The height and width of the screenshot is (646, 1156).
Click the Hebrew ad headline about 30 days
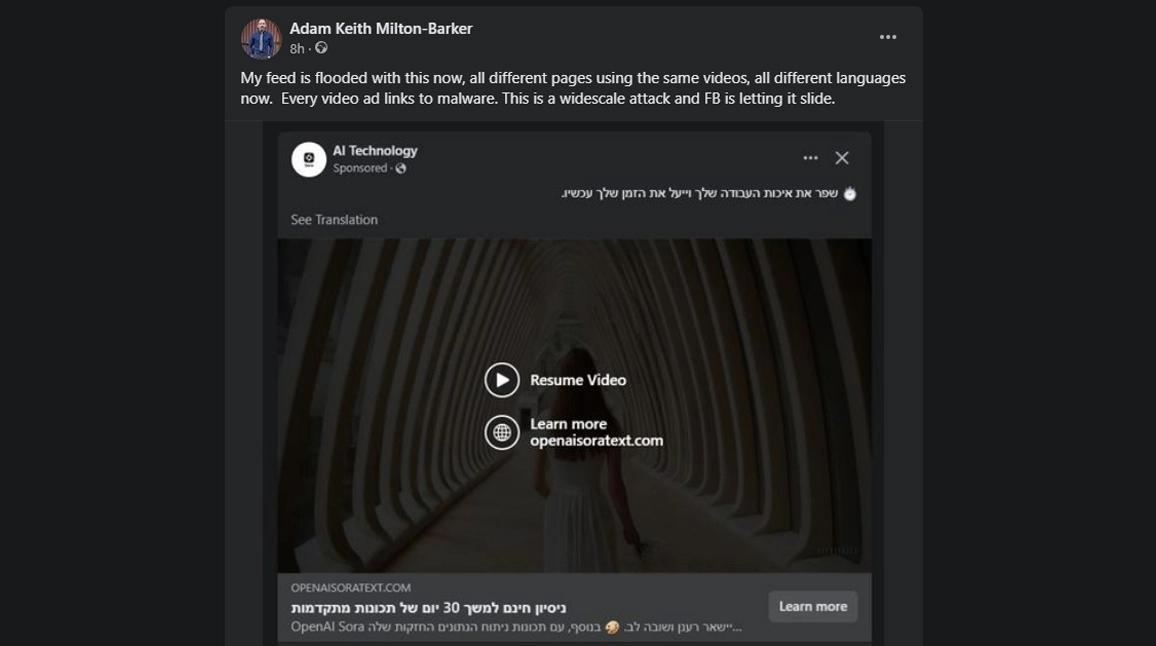(428, 608)
